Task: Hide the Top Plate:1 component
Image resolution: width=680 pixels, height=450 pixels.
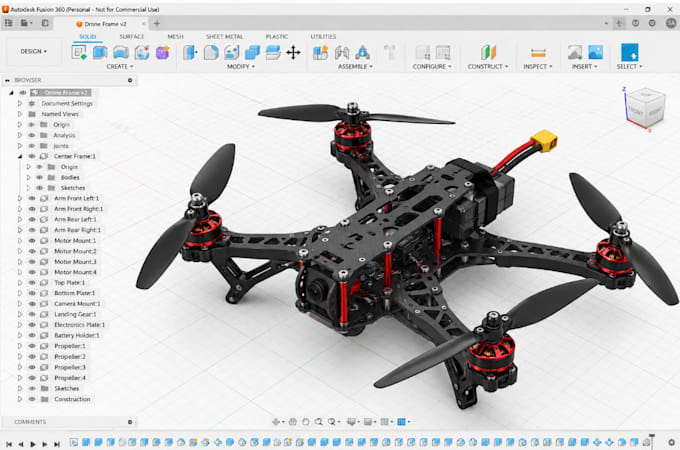Action: 32,283
